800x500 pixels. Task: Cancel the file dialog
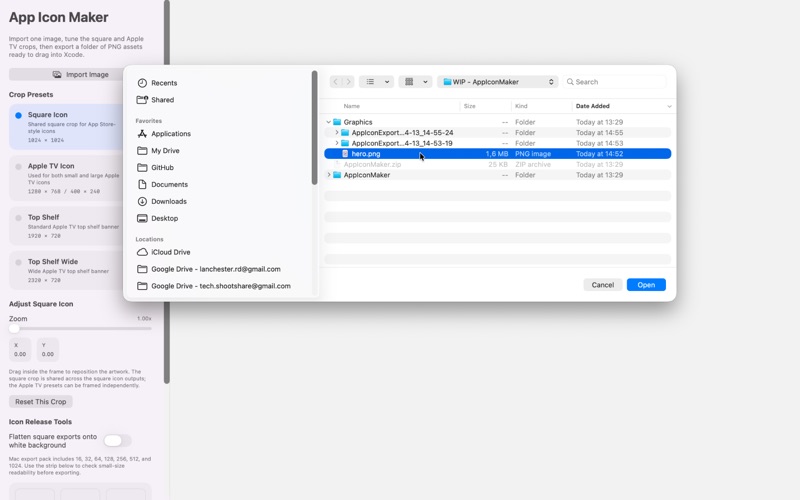(603, 285)
